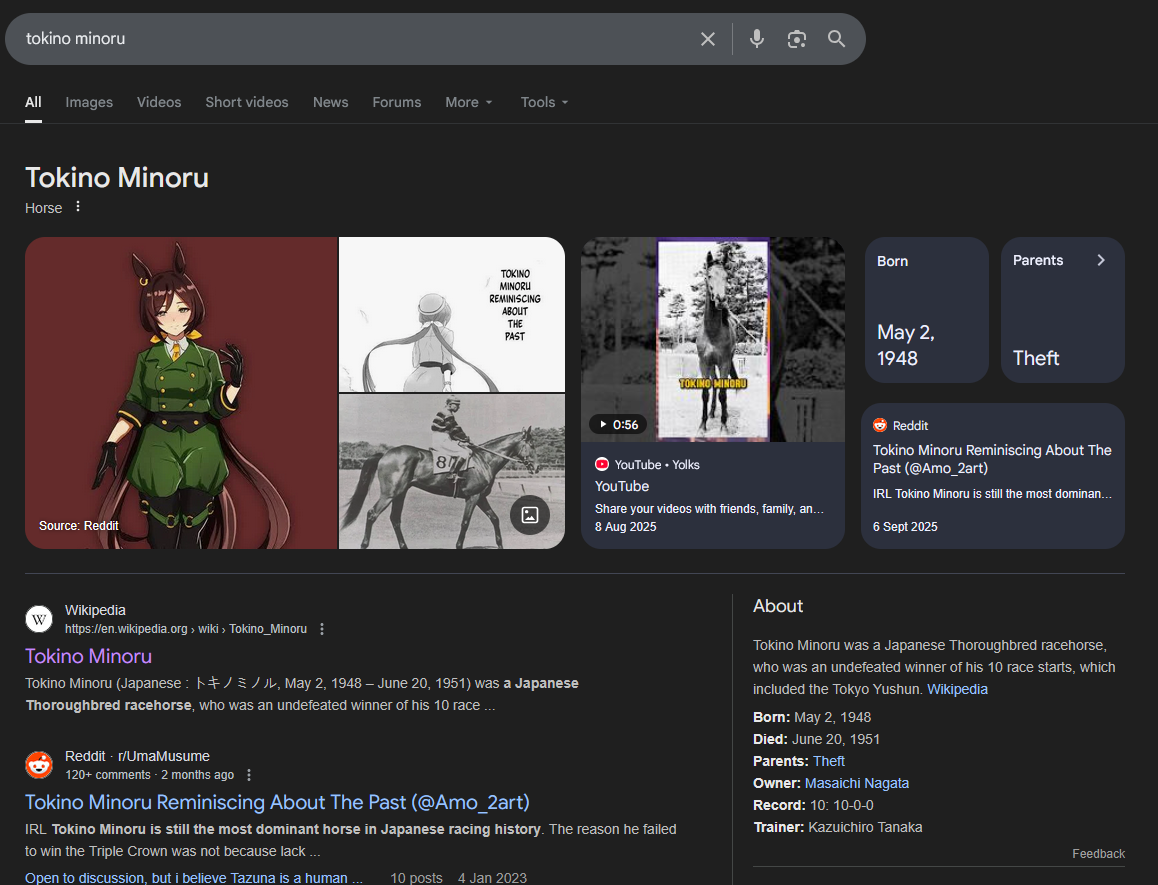The height and width of the screenshot is (885, 1158).
Task: Click the Tokino Minoru knowledge panel heading
Action: pos(117,178)
